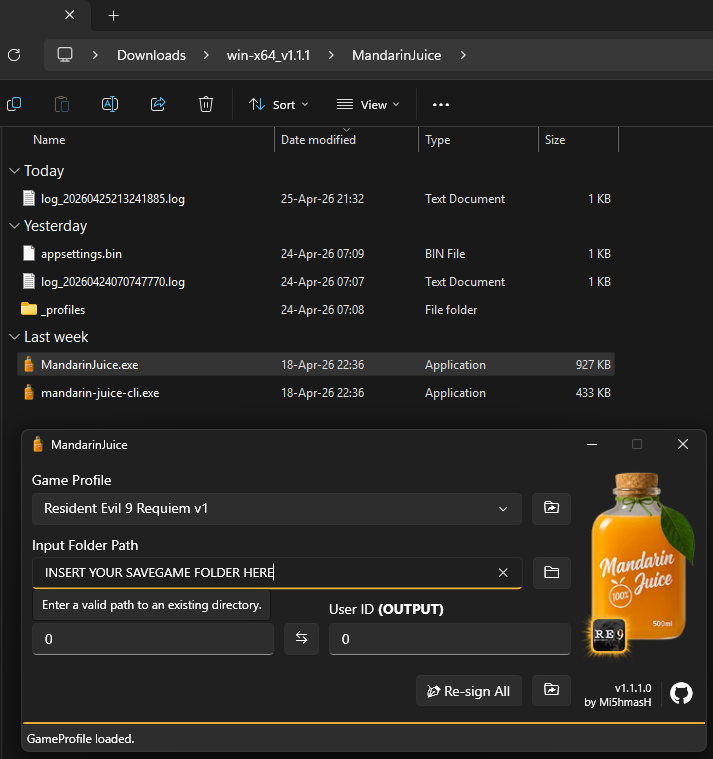Viewport: 713px width, 759px height.
Task: Click the appsettings.bin file icon
Action: coord(29,253)
